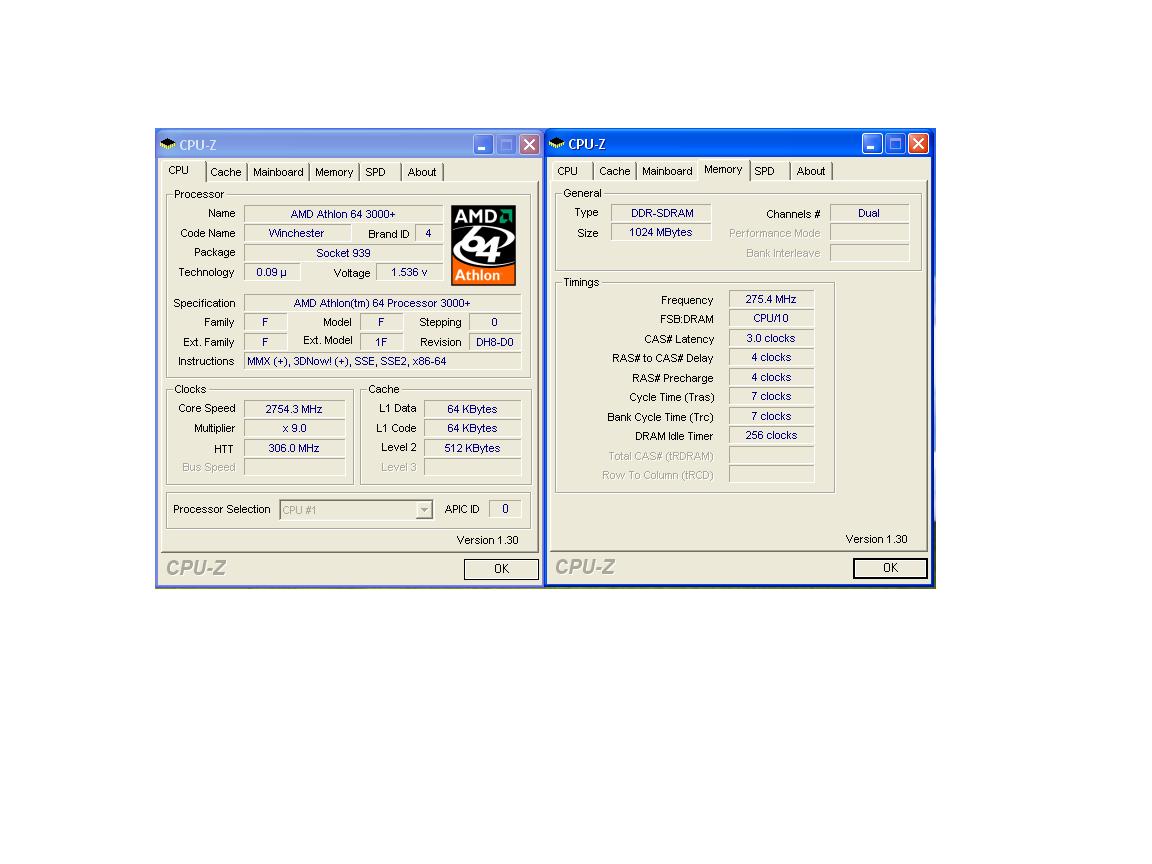The height and width of the screenshot is (864, 1152).
Task: Open About tab in left window
Action: (x=422, y=172)
